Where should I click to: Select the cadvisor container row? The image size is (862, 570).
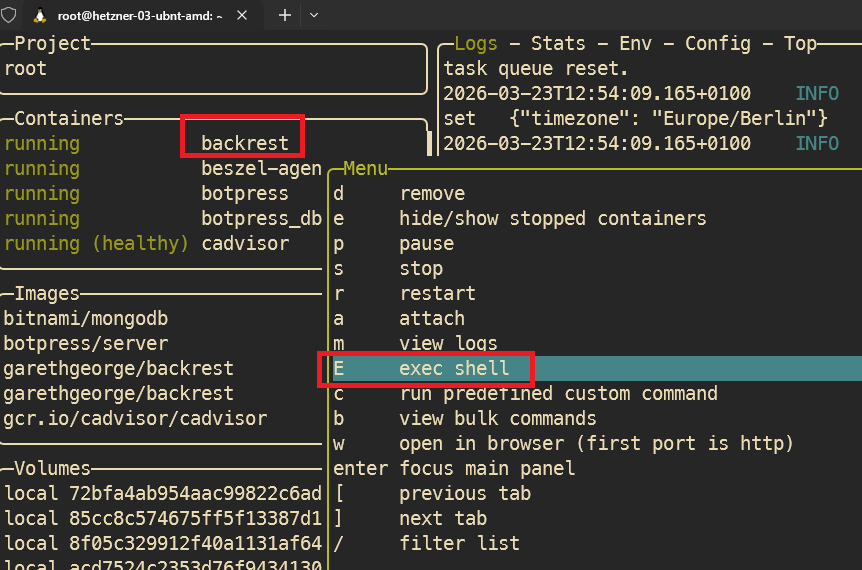(x=244, y=243)
